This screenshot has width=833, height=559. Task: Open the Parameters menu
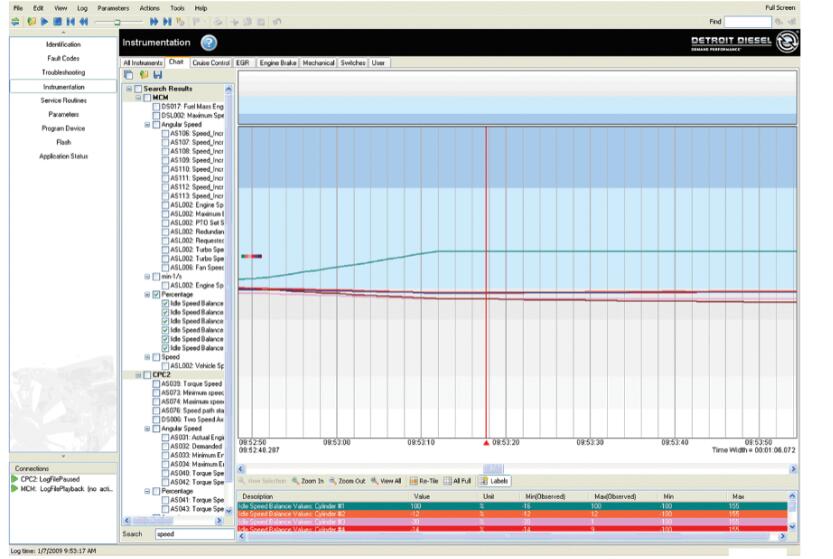pos(112,7)
